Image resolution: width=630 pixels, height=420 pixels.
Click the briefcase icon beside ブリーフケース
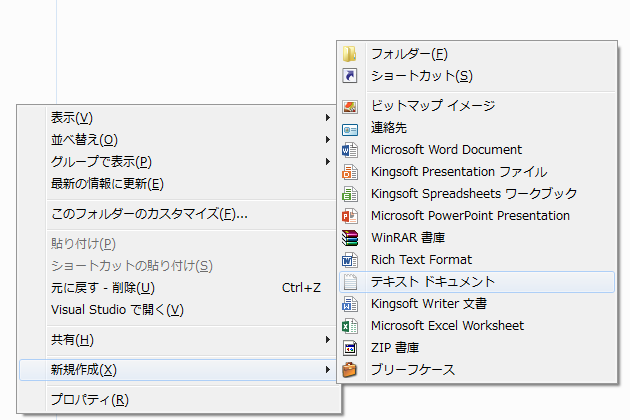[x=350, y=370]
